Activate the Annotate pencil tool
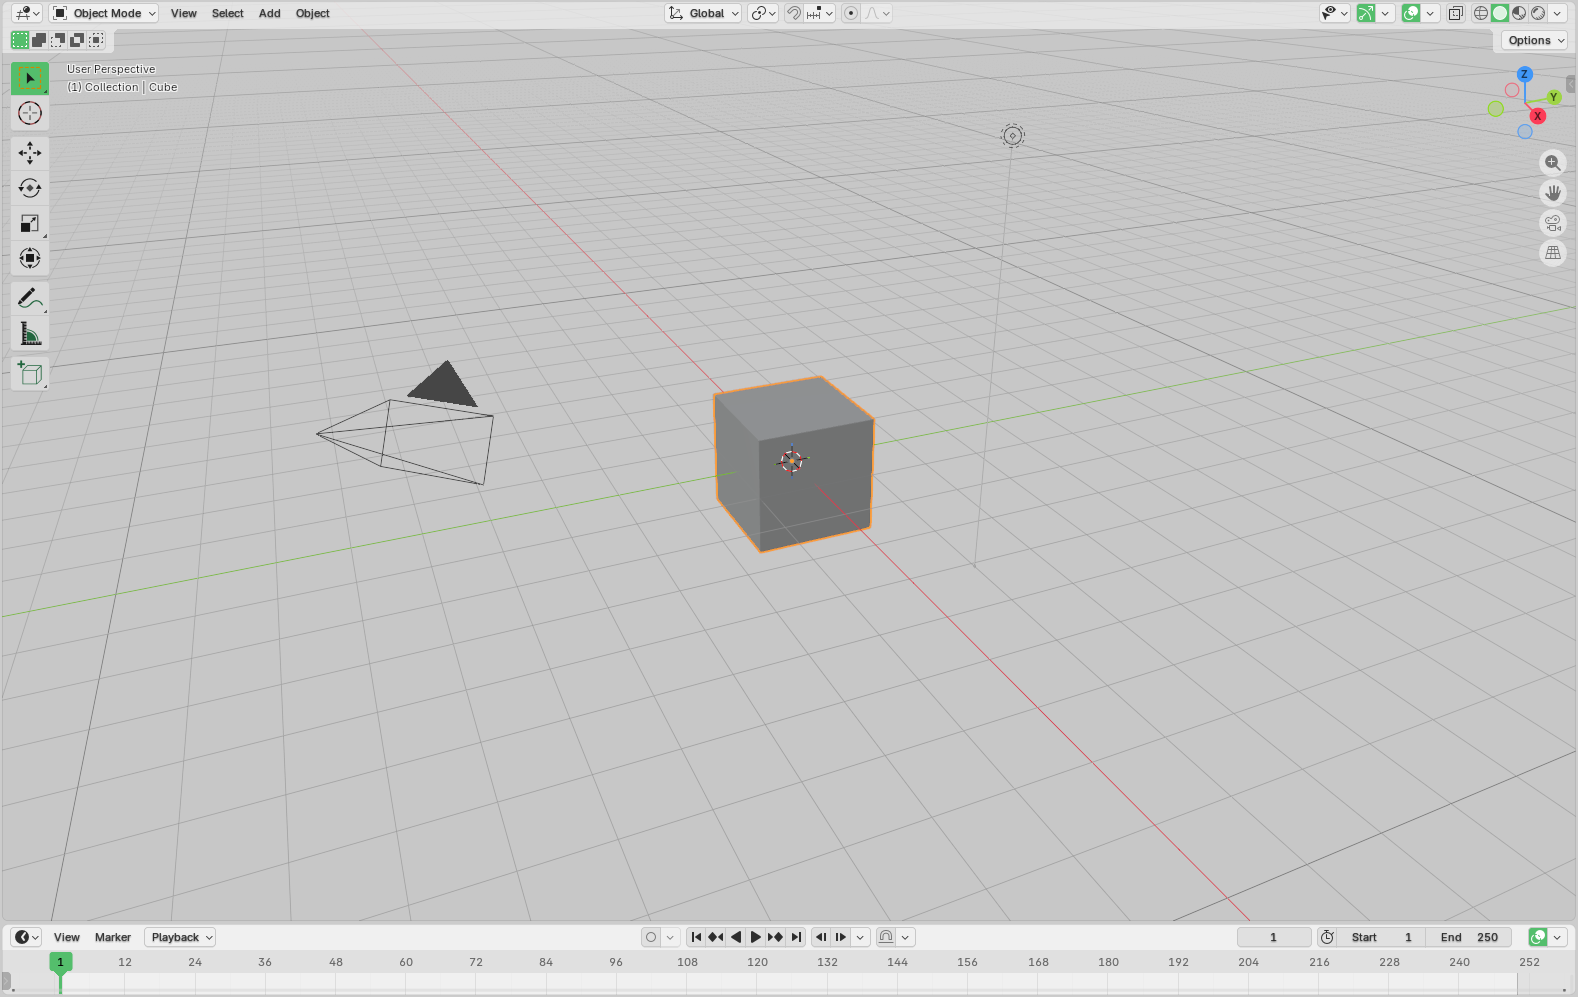The width and height of the screenshot is (1578, 997). (x=29, y=298)
